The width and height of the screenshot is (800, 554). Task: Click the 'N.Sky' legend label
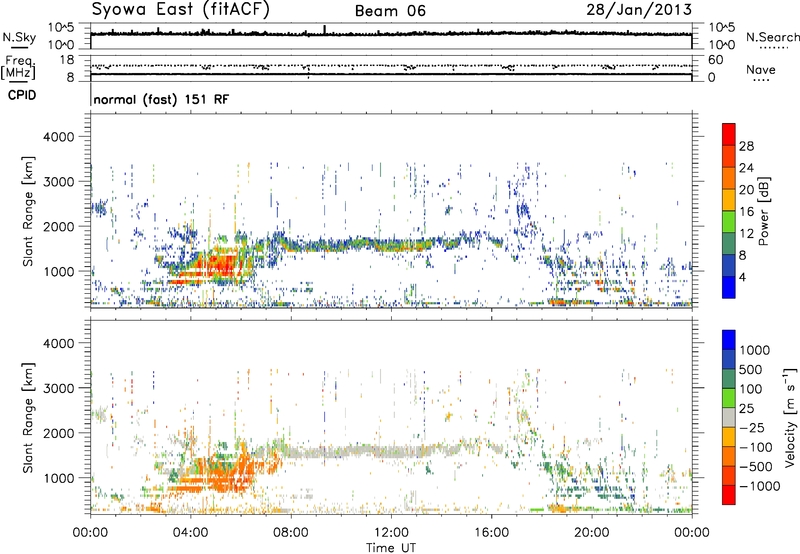[x=19, y=38]
